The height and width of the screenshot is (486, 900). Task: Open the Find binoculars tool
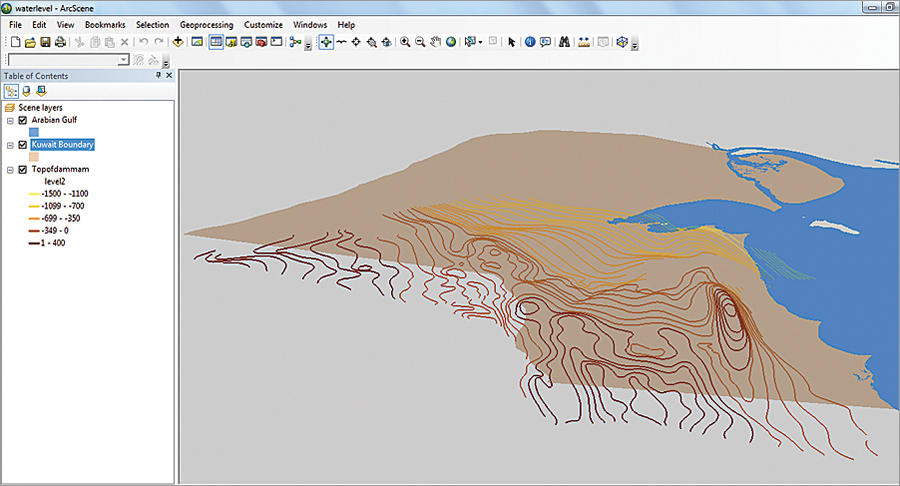563,42
